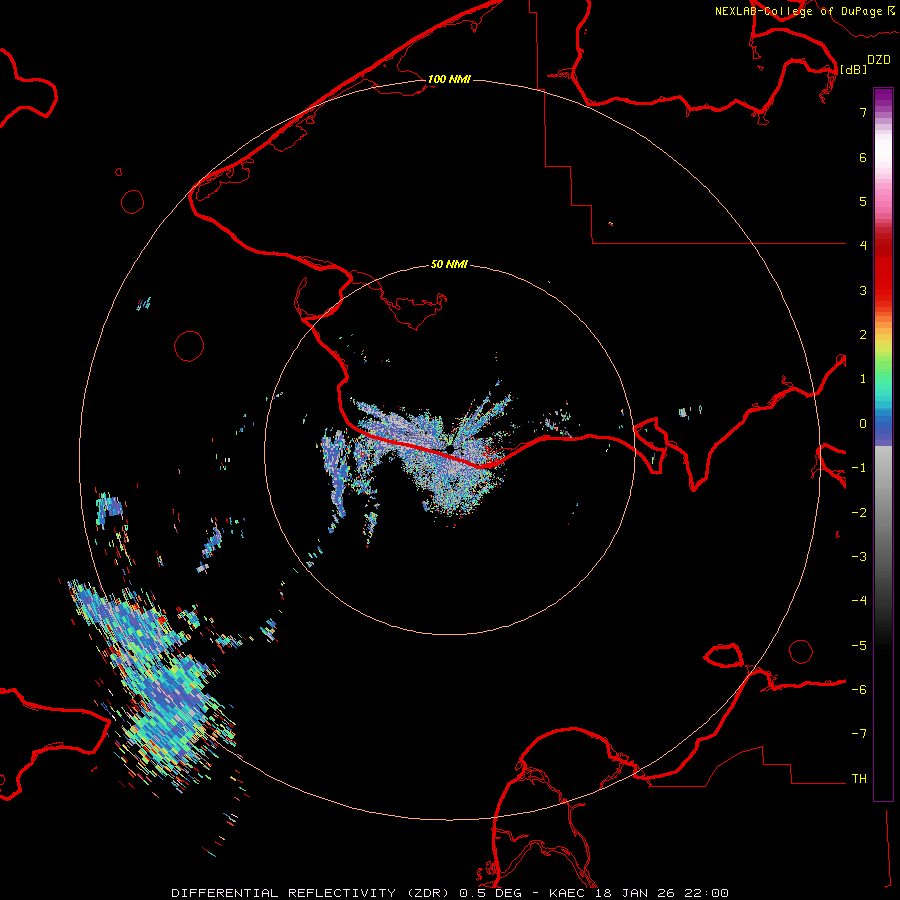Screen dimensions: 900x900
Task: Click the "7" value on the dB scale
Action: (863, 112)
